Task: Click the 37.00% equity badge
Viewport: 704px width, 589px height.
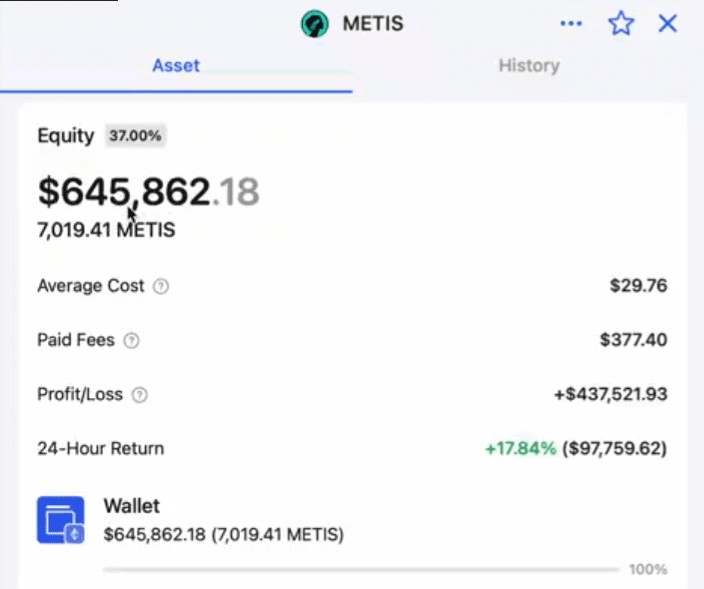Action: coord(135,136)
